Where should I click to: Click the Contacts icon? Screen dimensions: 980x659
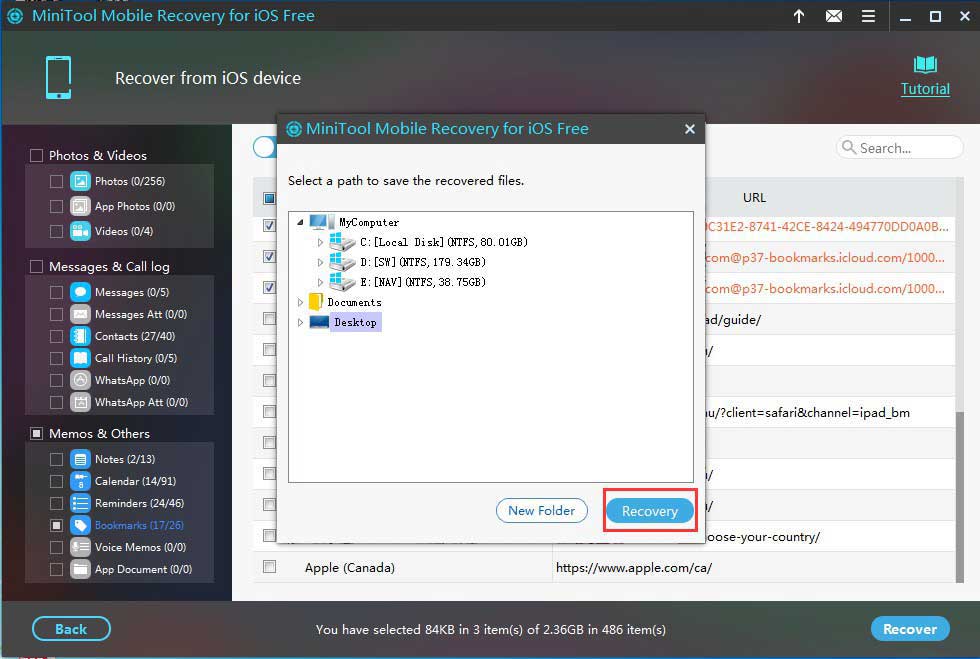click(81, 336)
